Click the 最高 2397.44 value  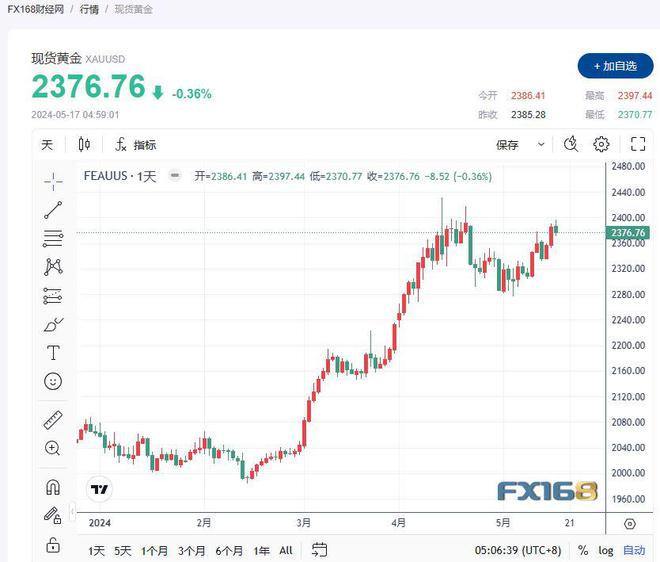635,96
